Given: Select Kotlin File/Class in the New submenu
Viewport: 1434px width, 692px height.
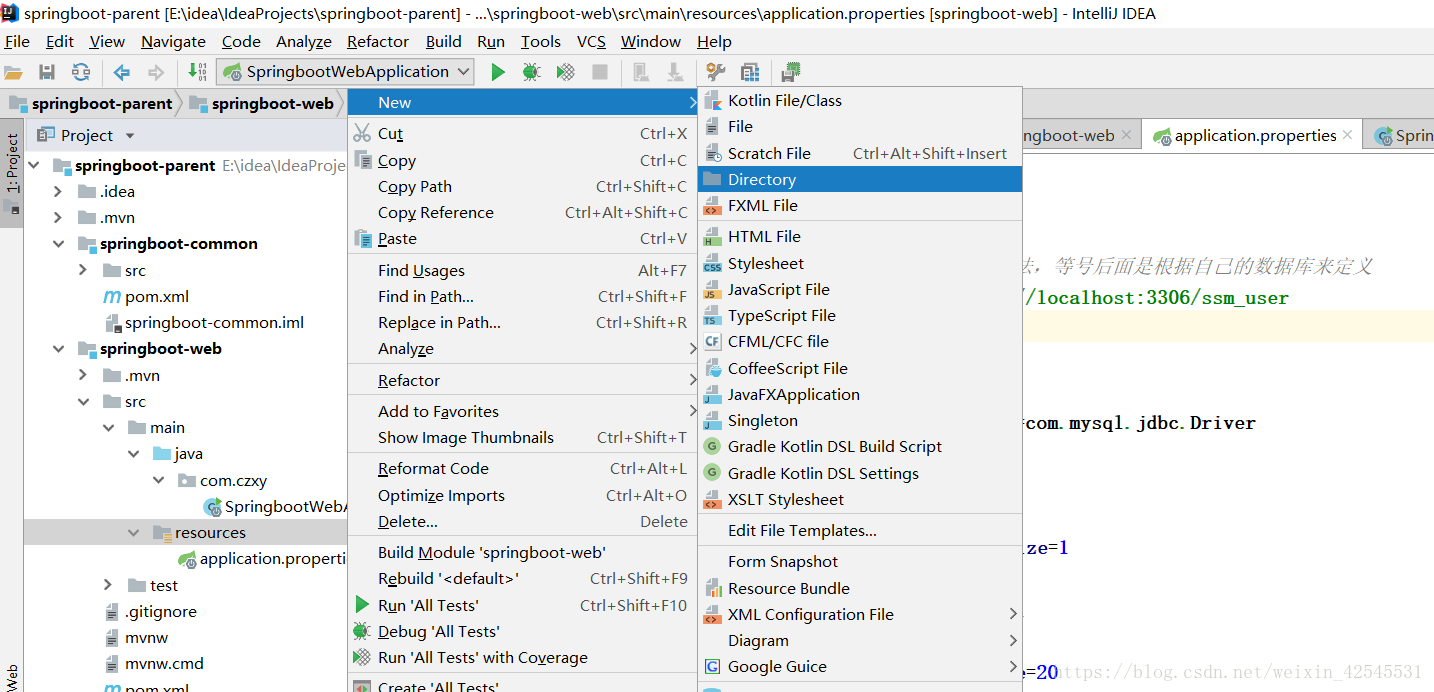Looking at the screenshot, I should (x=860, y=100).
